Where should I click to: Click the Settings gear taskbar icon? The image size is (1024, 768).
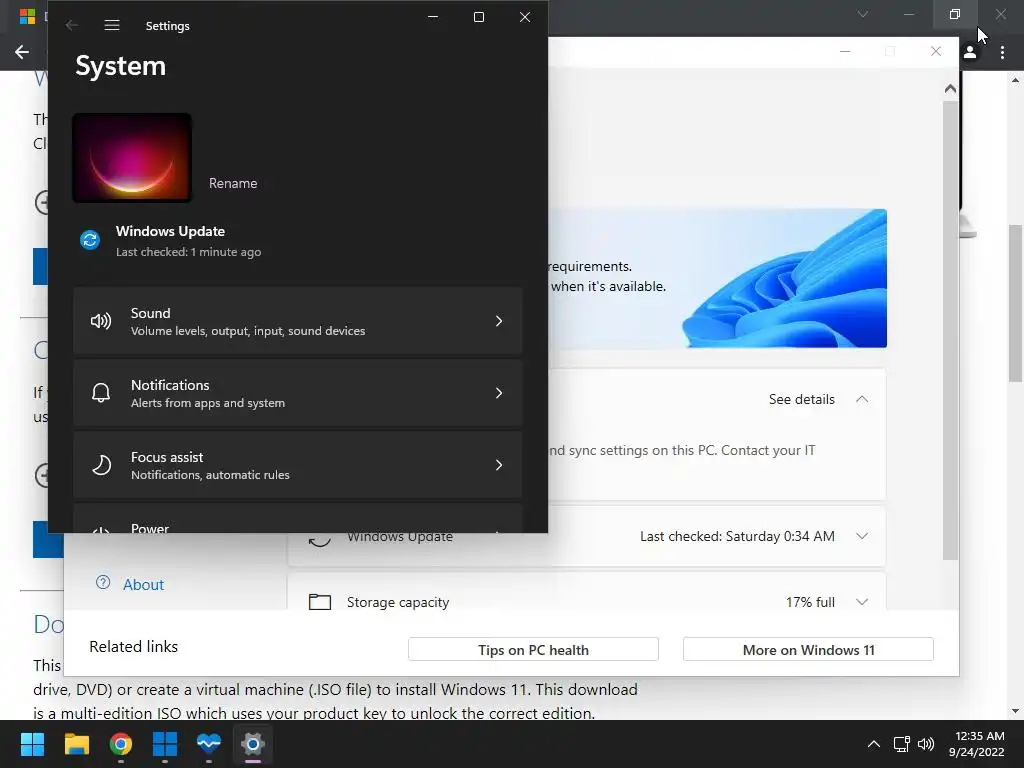253,744
